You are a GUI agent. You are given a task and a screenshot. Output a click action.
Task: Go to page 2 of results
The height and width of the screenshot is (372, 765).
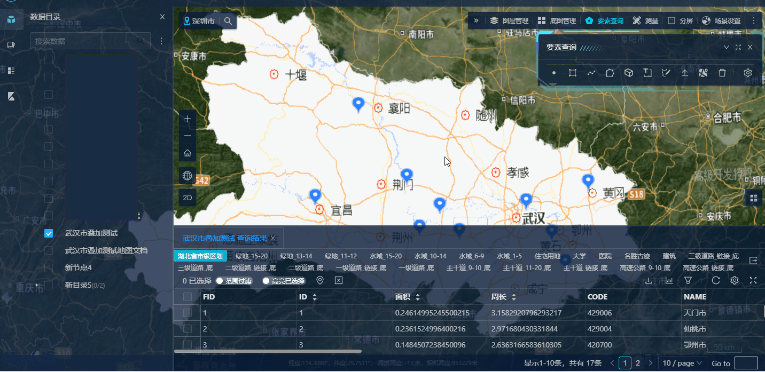638,363
